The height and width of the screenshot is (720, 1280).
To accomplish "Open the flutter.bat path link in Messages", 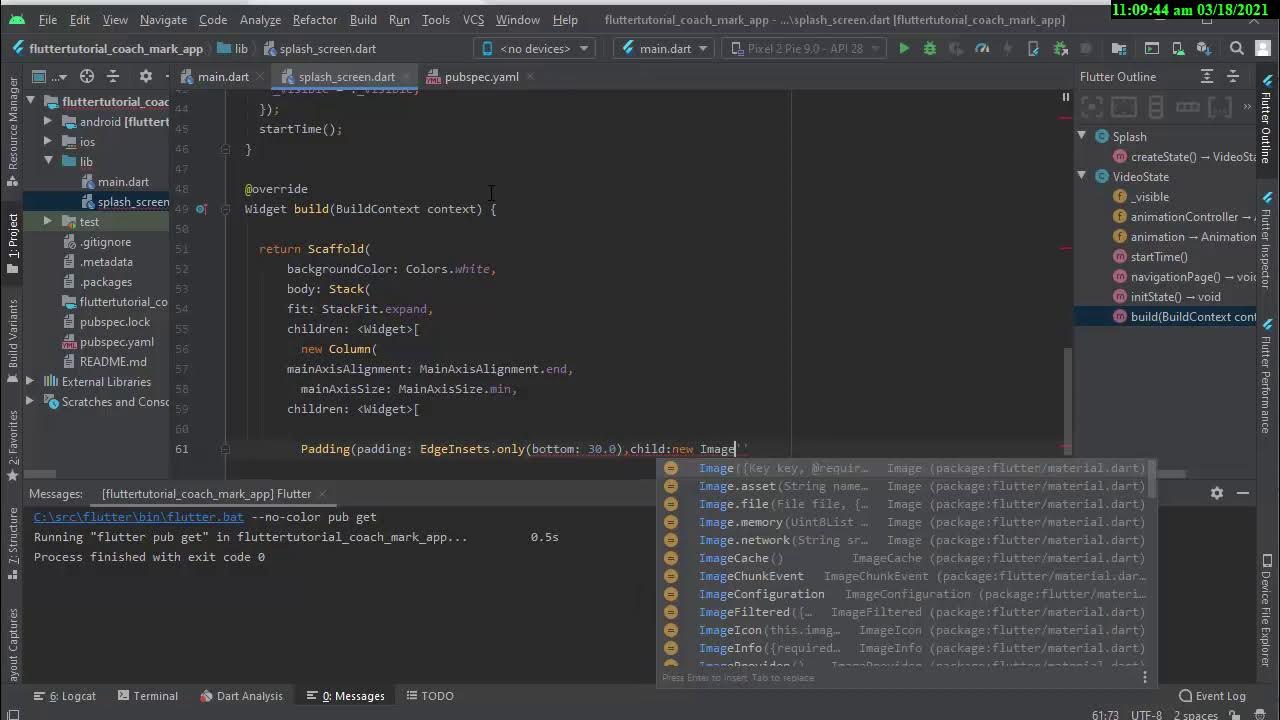I will click(x=138, y=517).
